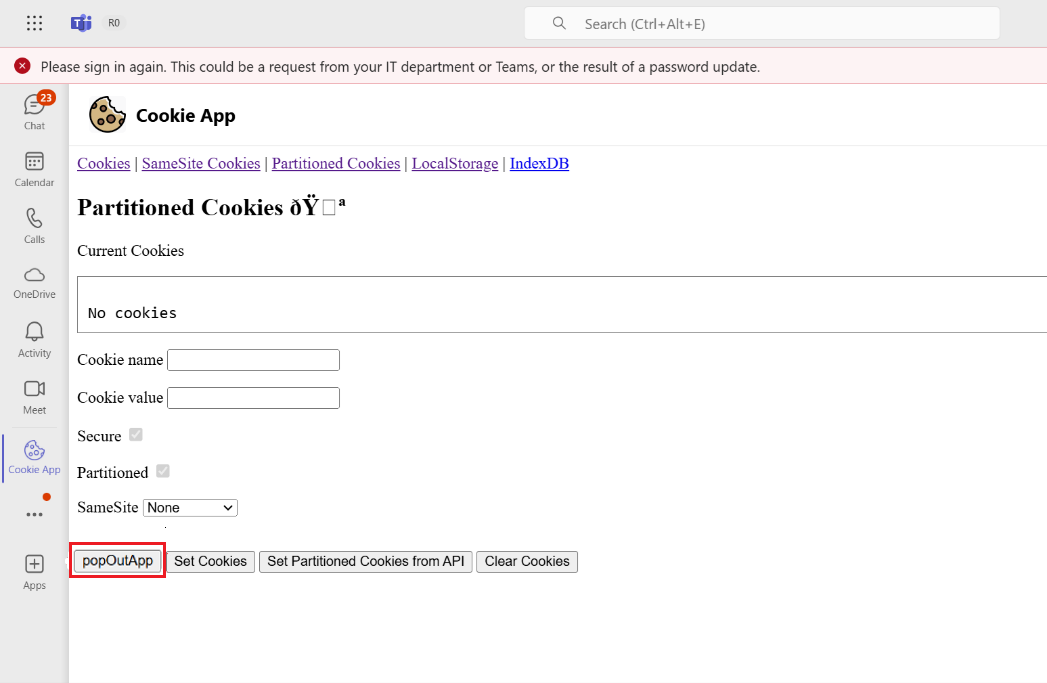Enable the Secure cookie checkbox
The image size is (1047, 683).
pos(136,435)
